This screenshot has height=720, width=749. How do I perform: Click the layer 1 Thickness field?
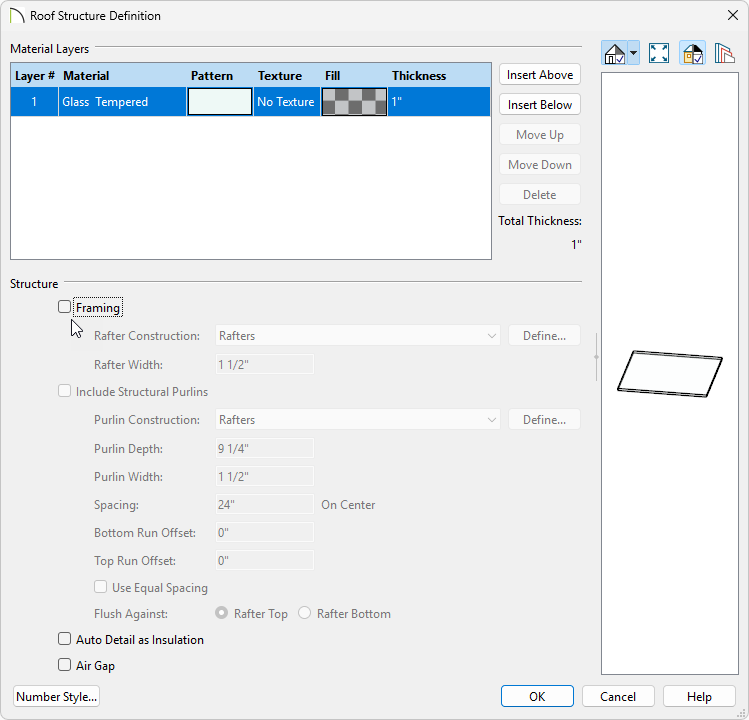tap(438, 102)
